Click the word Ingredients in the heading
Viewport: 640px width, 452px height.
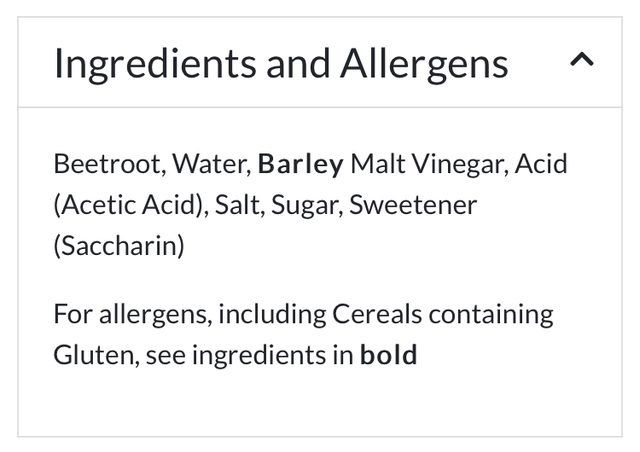pos(155,64)
